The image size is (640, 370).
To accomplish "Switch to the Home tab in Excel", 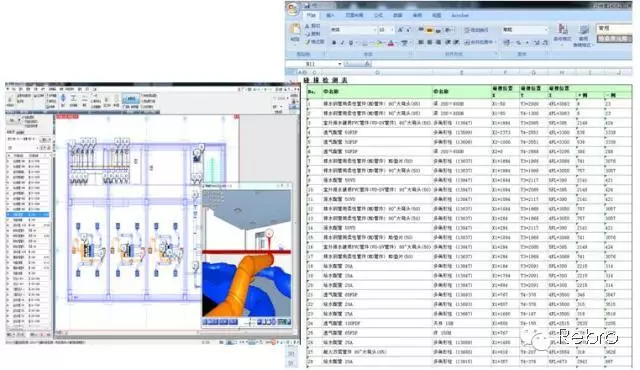I will [x=311, y=16].
